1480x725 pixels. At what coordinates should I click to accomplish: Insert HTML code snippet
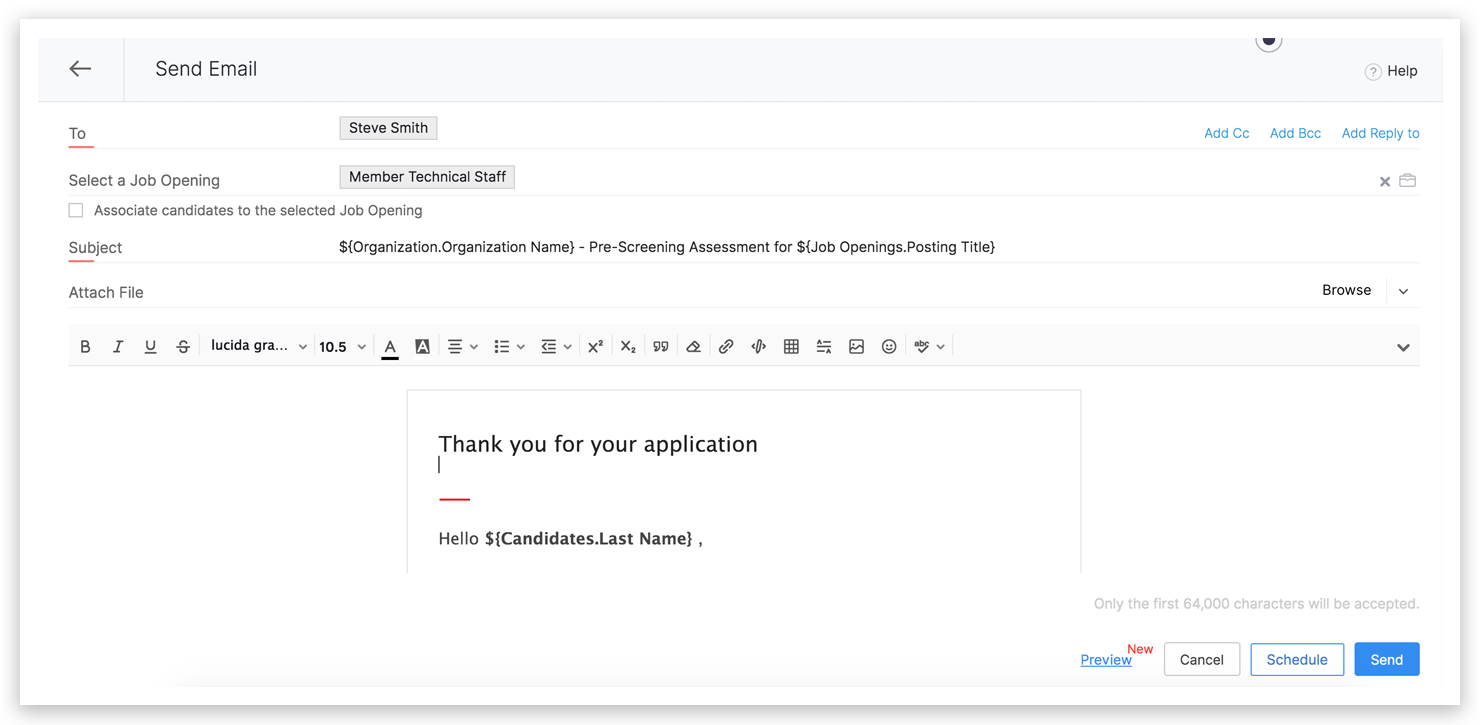click(x=759, y=347)
